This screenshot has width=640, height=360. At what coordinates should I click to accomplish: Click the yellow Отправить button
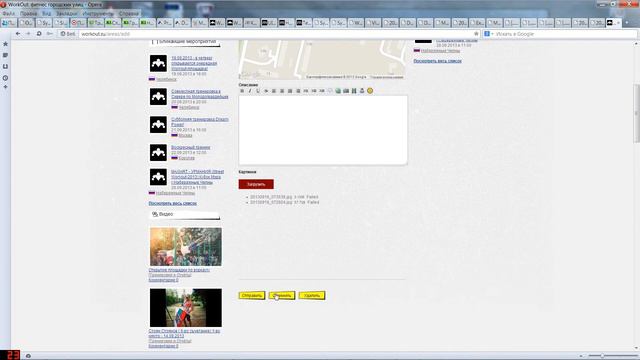point(252,295)
